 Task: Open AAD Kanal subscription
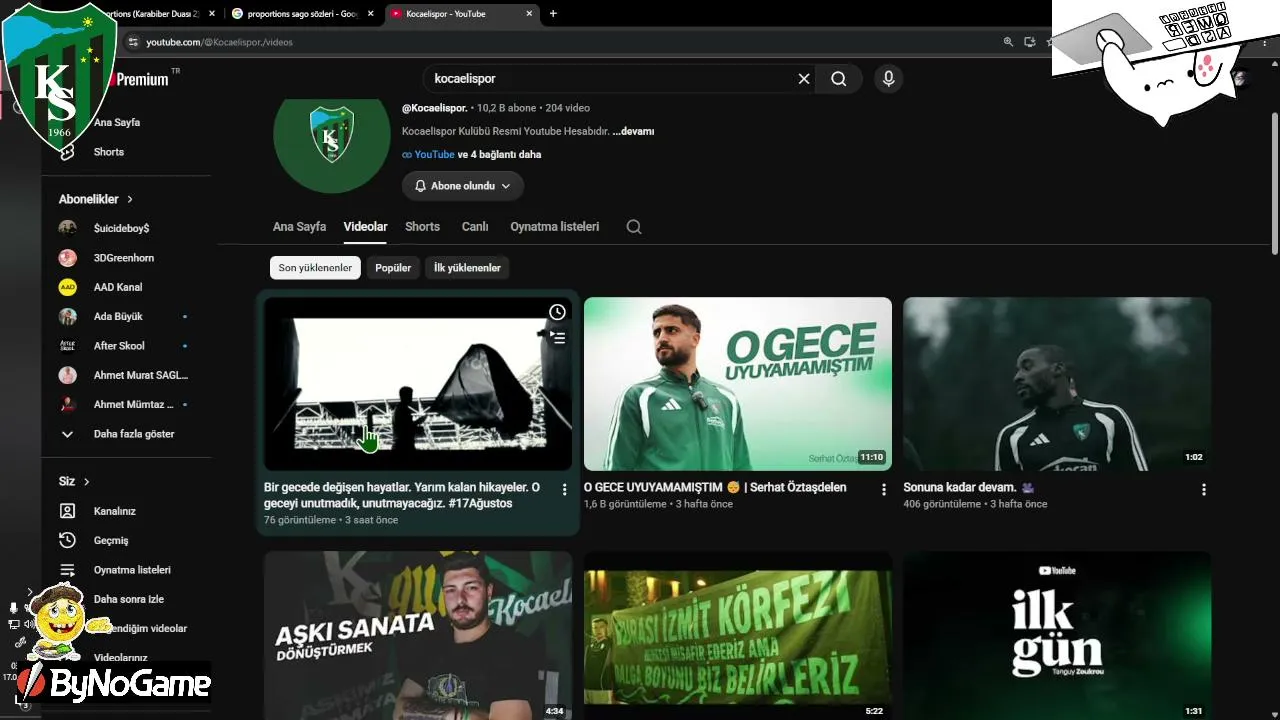pyautogui.click(x=118, y=287)
